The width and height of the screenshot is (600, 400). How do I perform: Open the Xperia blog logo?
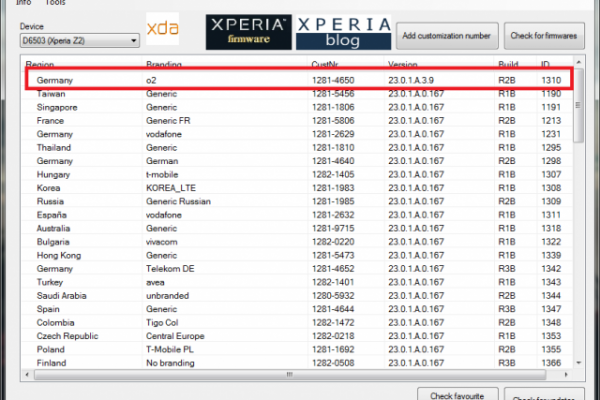pyautogui.click(x=344, y=32)
